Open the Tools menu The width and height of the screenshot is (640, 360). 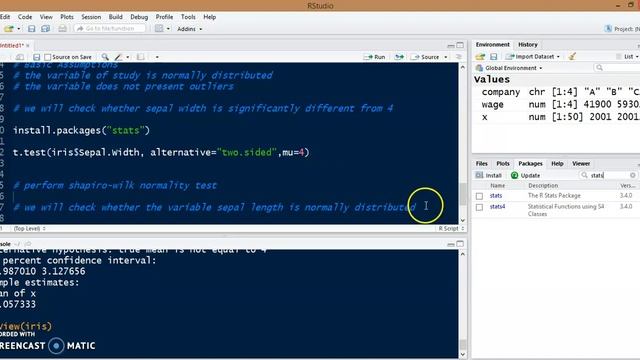188,17
